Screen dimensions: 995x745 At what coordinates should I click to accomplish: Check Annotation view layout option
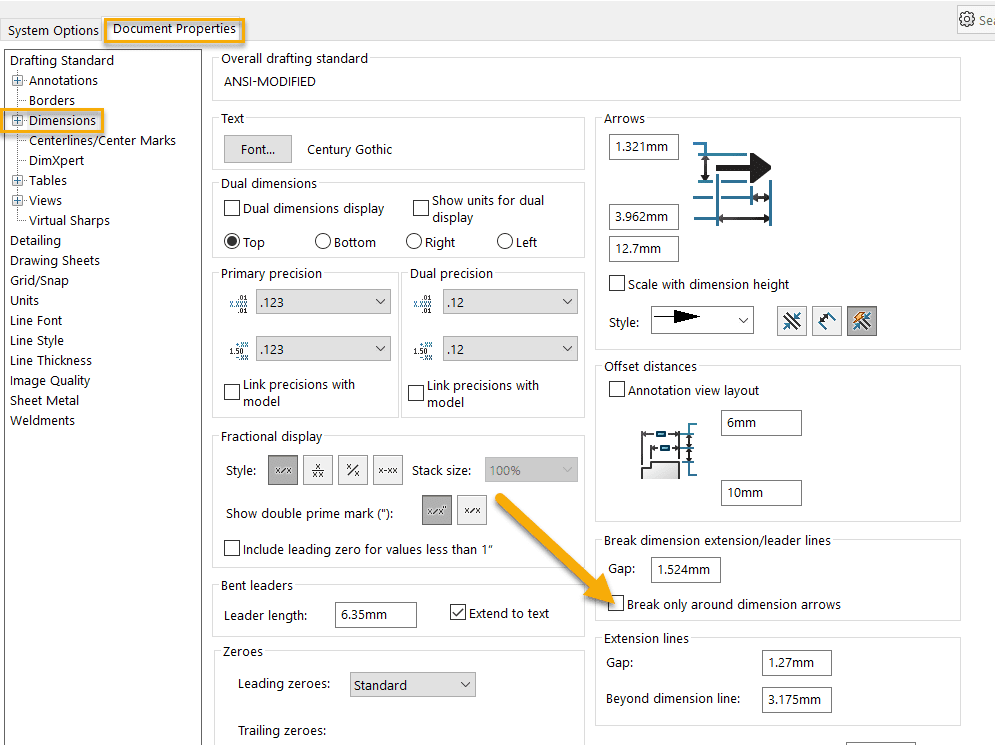pyautogui.click(x=617, y=389)
